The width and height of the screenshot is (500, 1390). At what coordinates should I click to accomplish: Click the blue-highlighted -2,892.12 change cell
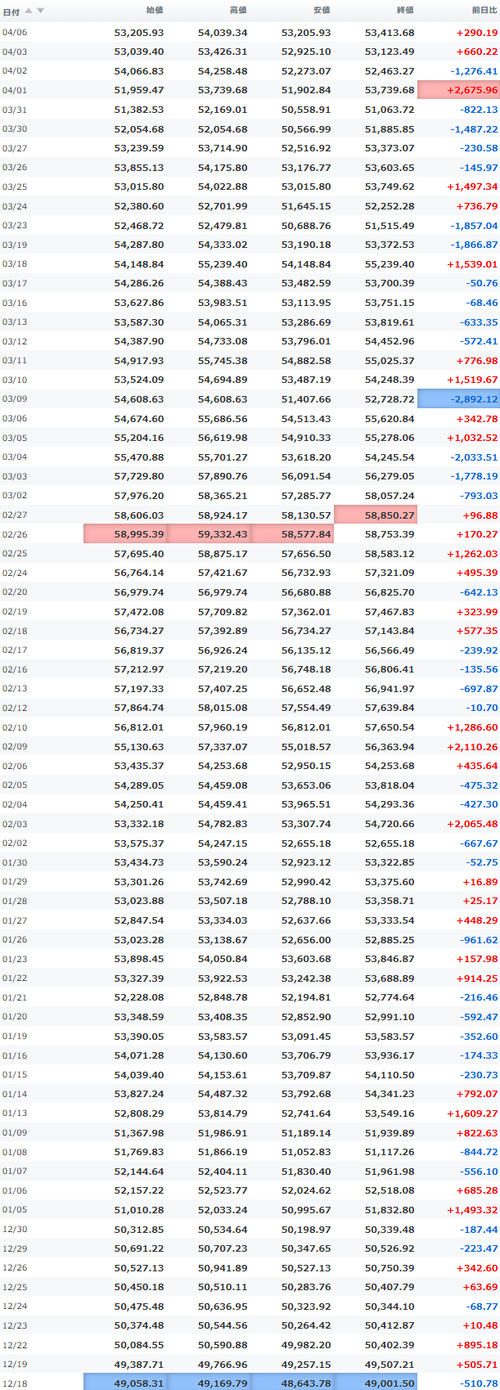coord(458,399)
